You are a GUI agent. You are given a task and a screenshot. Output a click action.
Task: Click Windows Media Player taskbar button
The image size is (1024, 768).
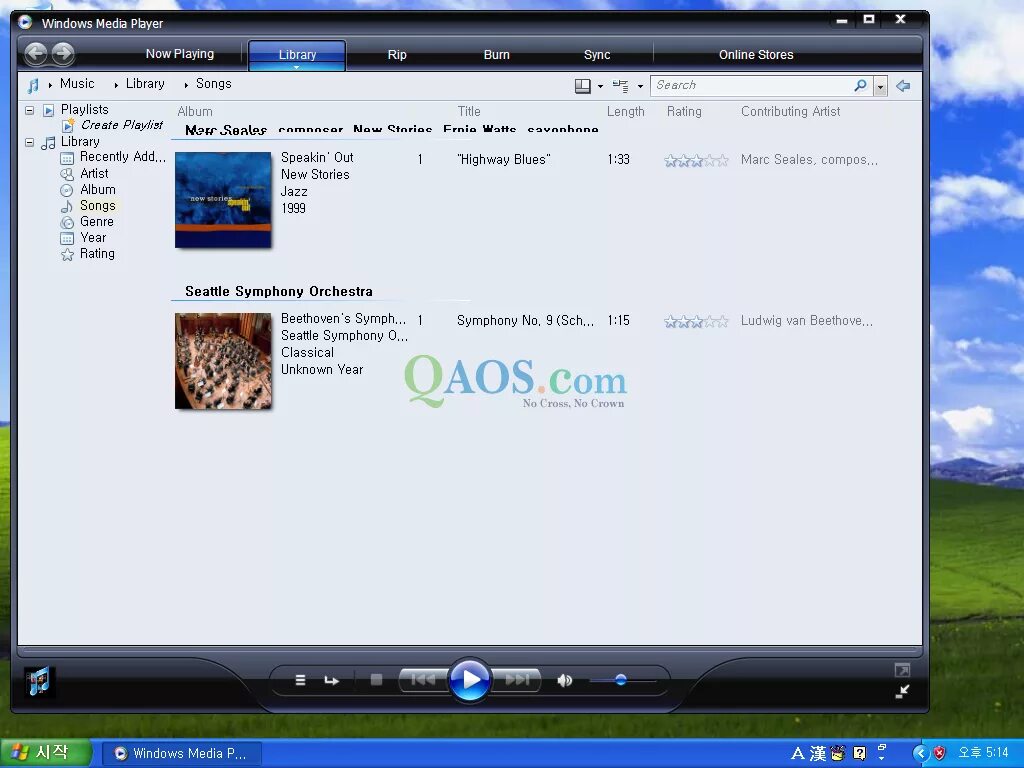tap(182, 753)
